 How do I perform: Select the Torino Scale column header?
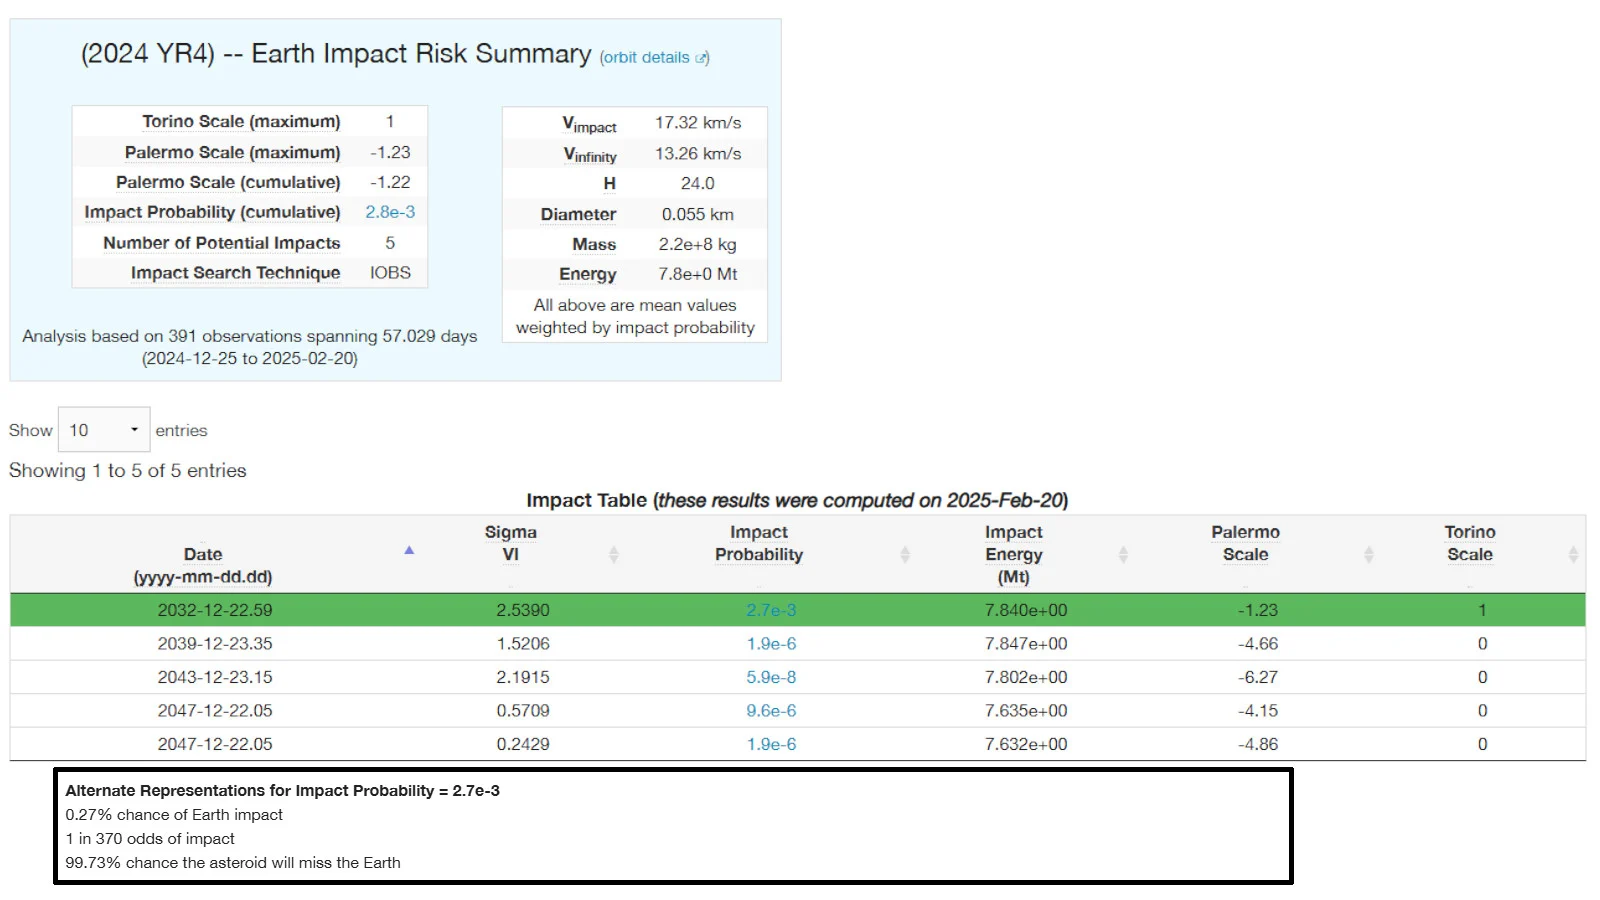pos(1470,543)
